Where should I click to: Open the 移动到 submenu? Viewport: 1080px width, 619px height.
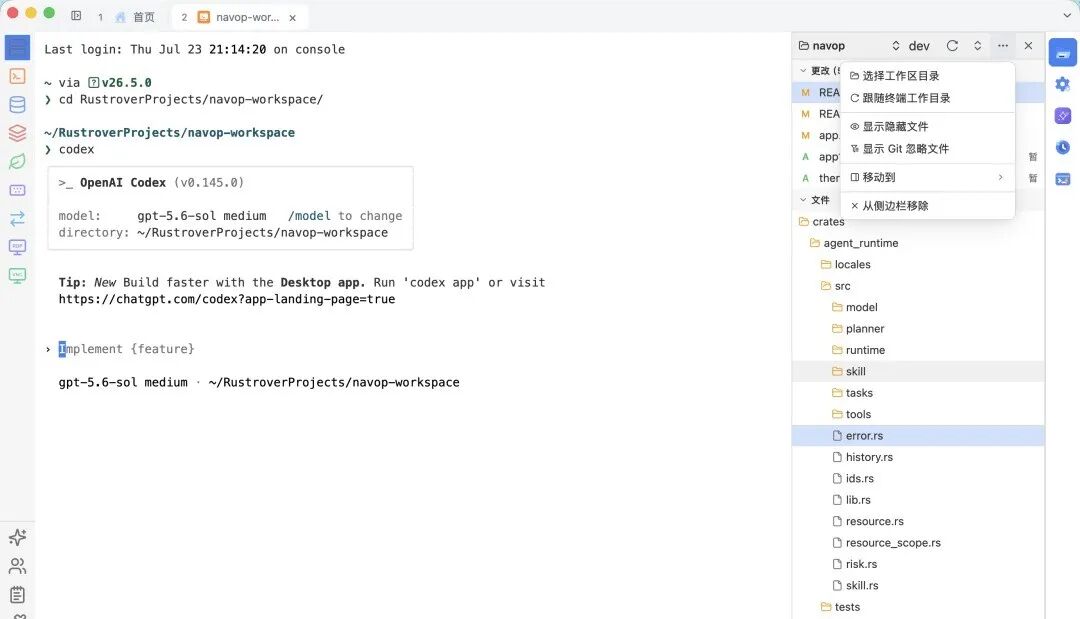[927, 177]
